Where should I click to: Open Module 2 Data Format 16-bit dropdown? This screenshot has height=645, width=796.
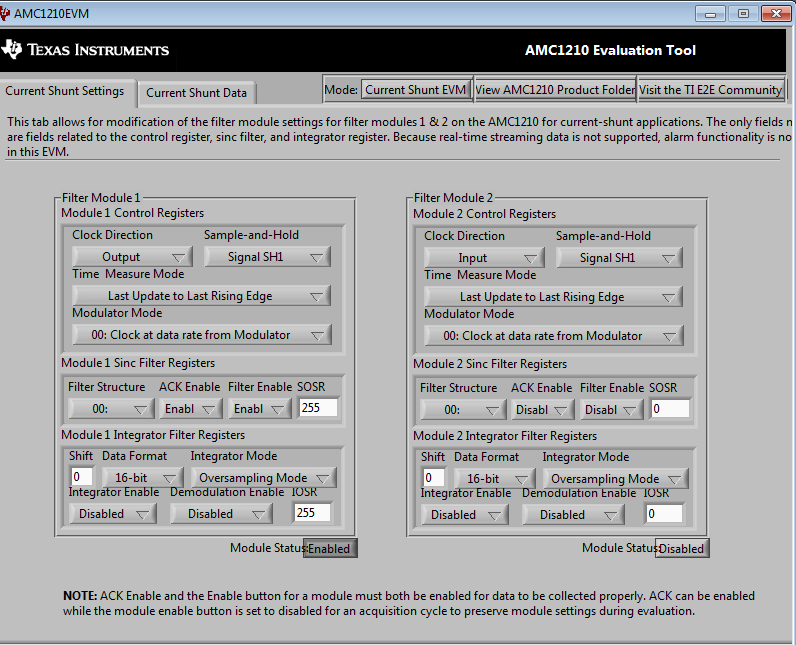[494, 479]
